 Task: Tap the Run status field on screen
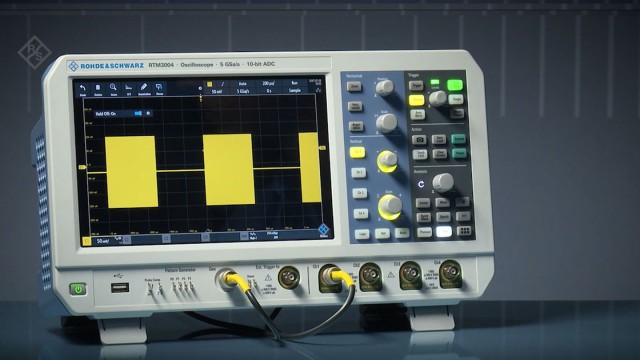point(294,83)
